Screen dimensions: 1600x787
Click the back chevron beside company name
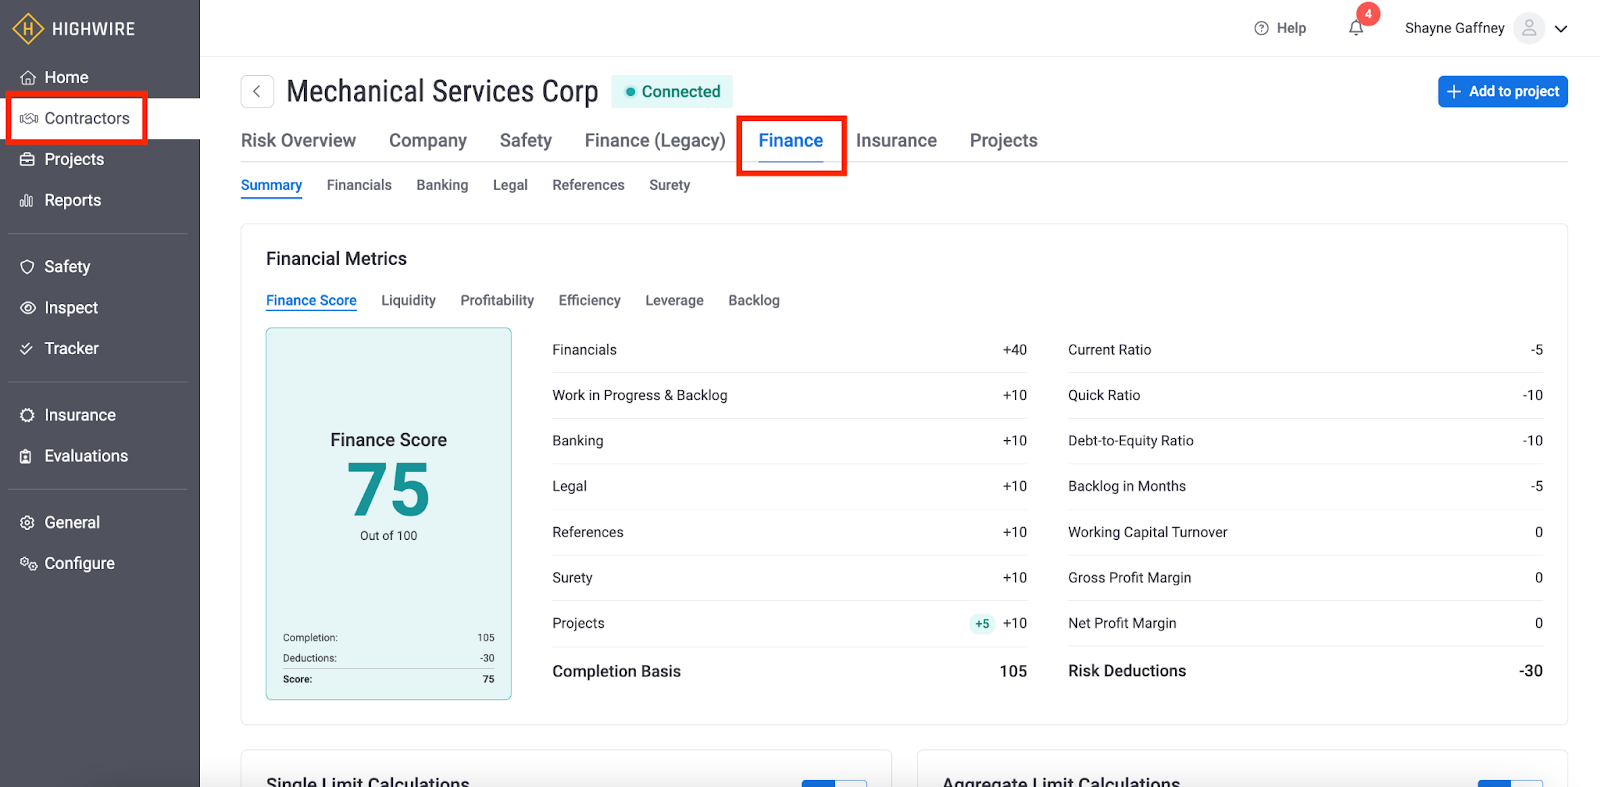click(257, 91)
